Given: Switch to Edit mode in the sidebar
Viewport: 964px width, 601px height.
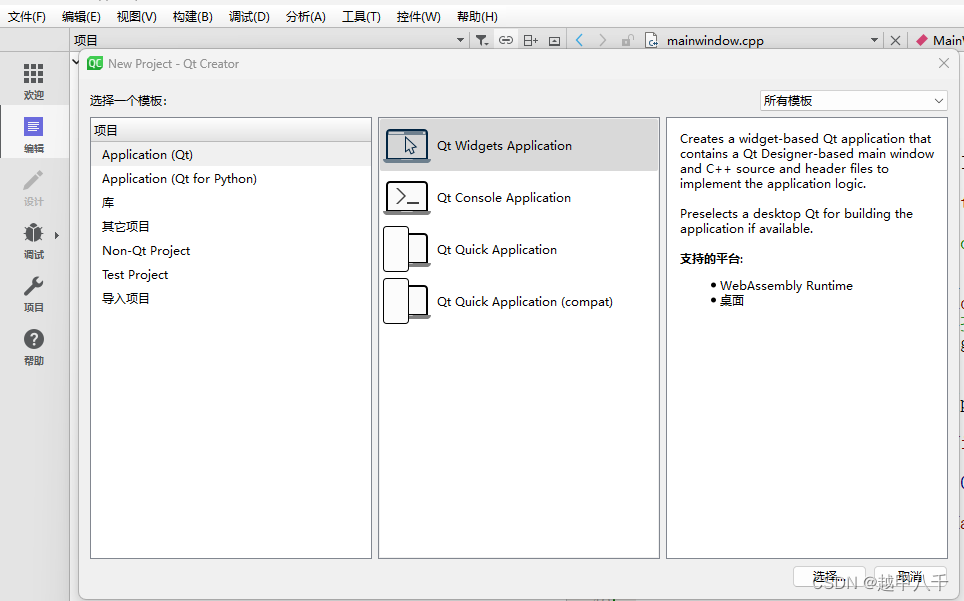Looking at the screenshot, I should (x=34, y=132).
